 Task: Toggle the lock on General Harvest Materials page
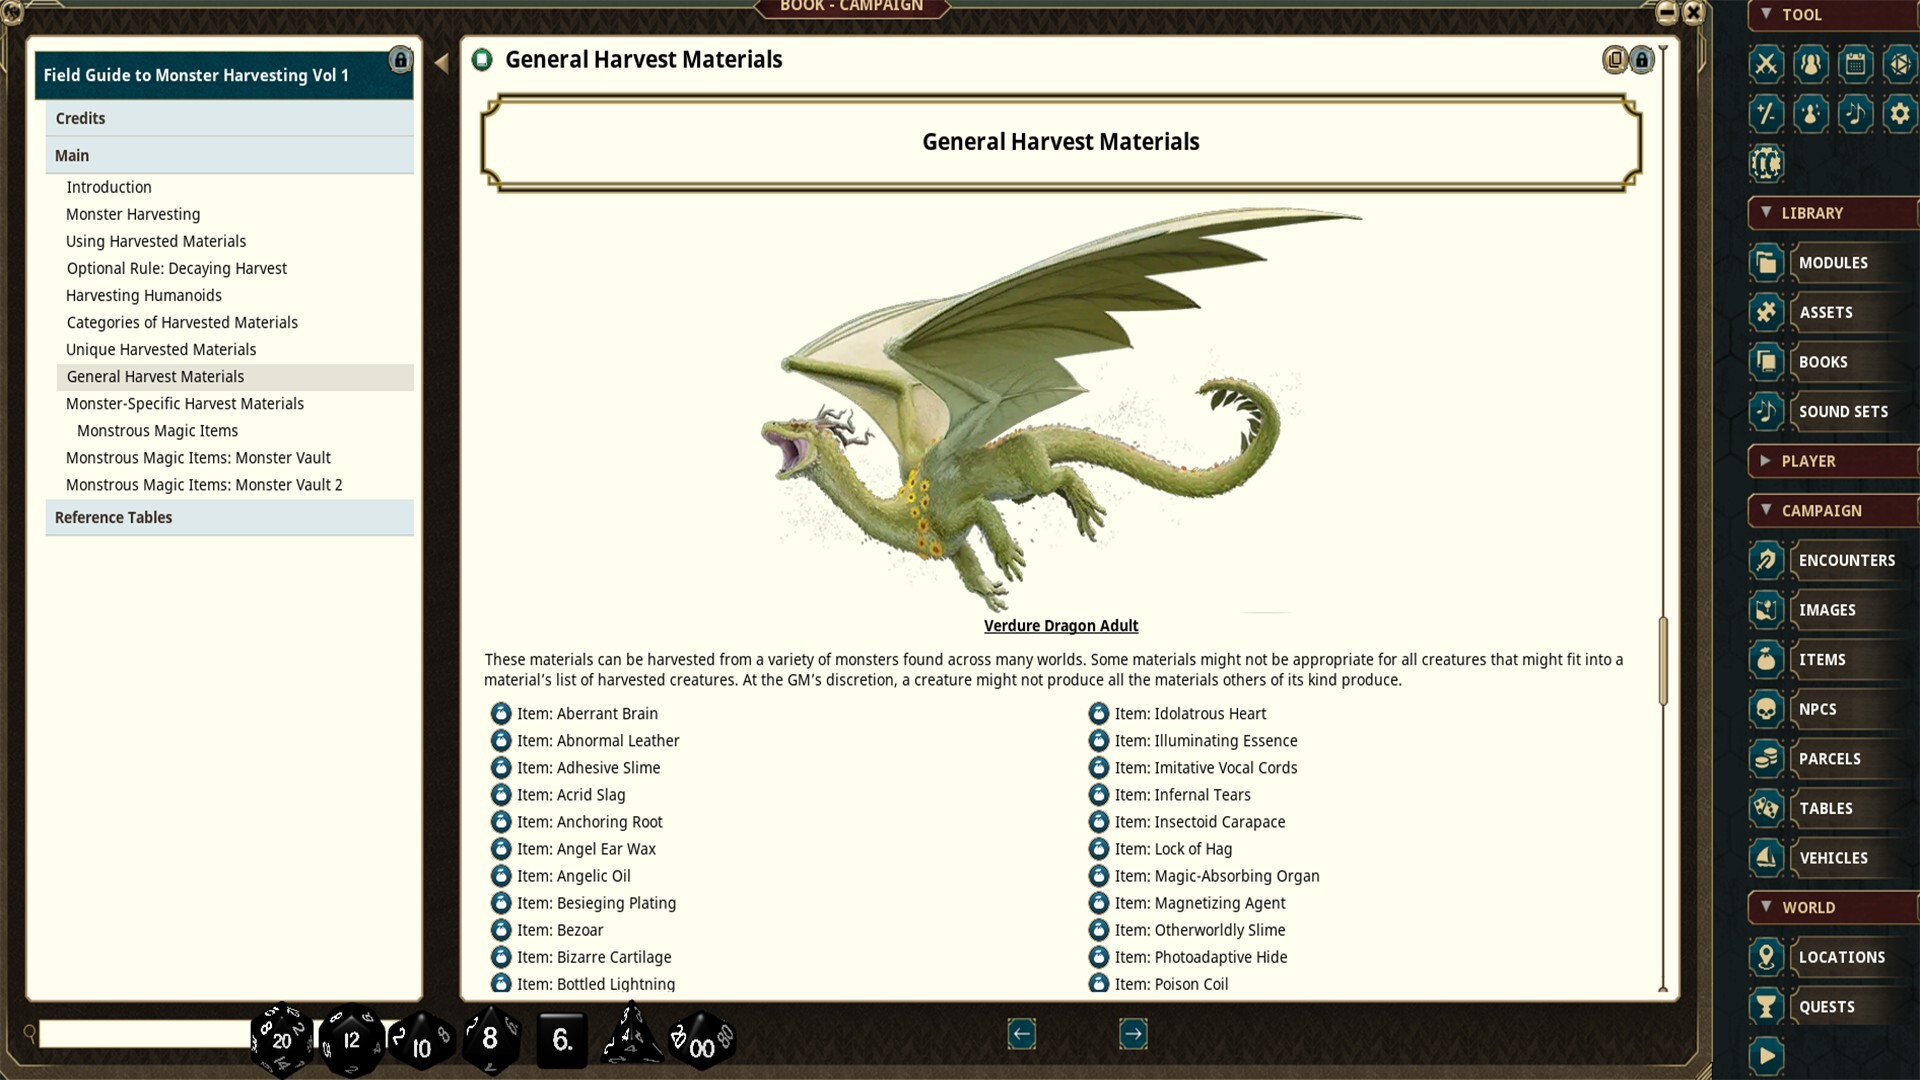[1643, 59]
